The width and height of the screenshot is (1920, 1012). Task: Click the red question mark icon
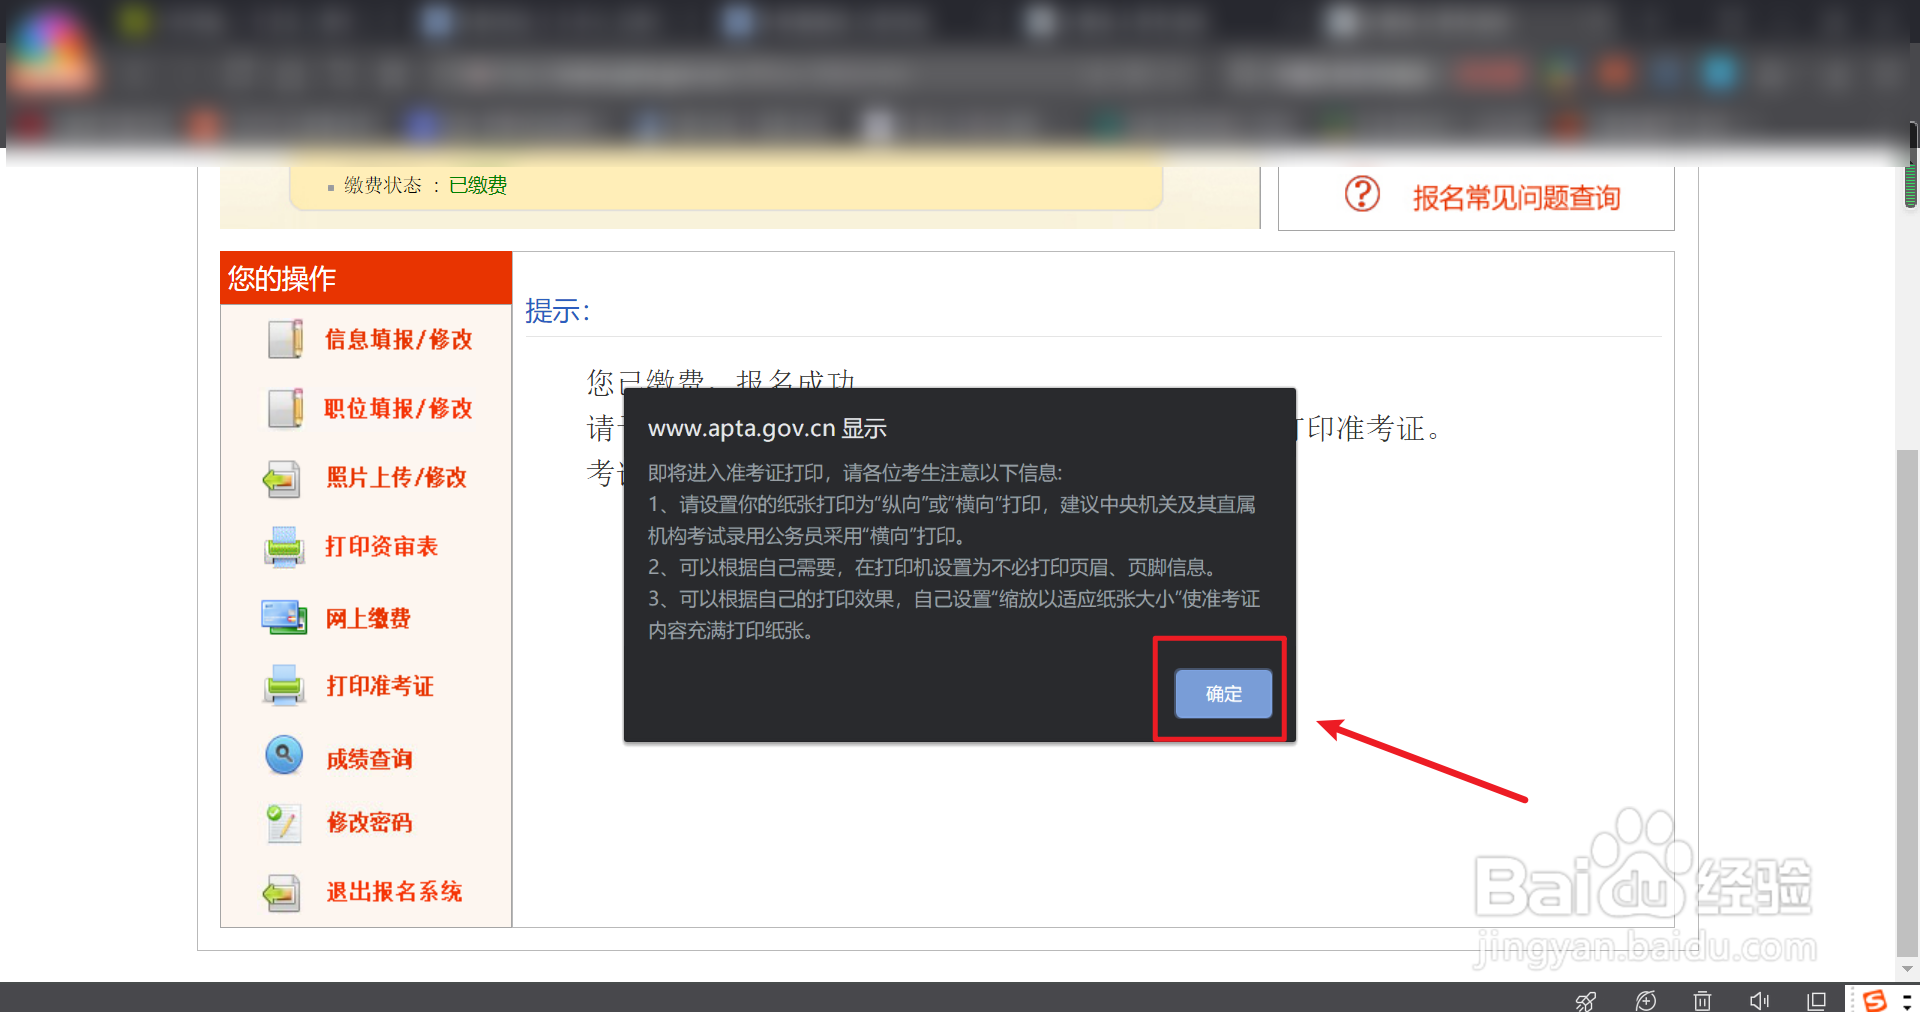coord(1362,194)
